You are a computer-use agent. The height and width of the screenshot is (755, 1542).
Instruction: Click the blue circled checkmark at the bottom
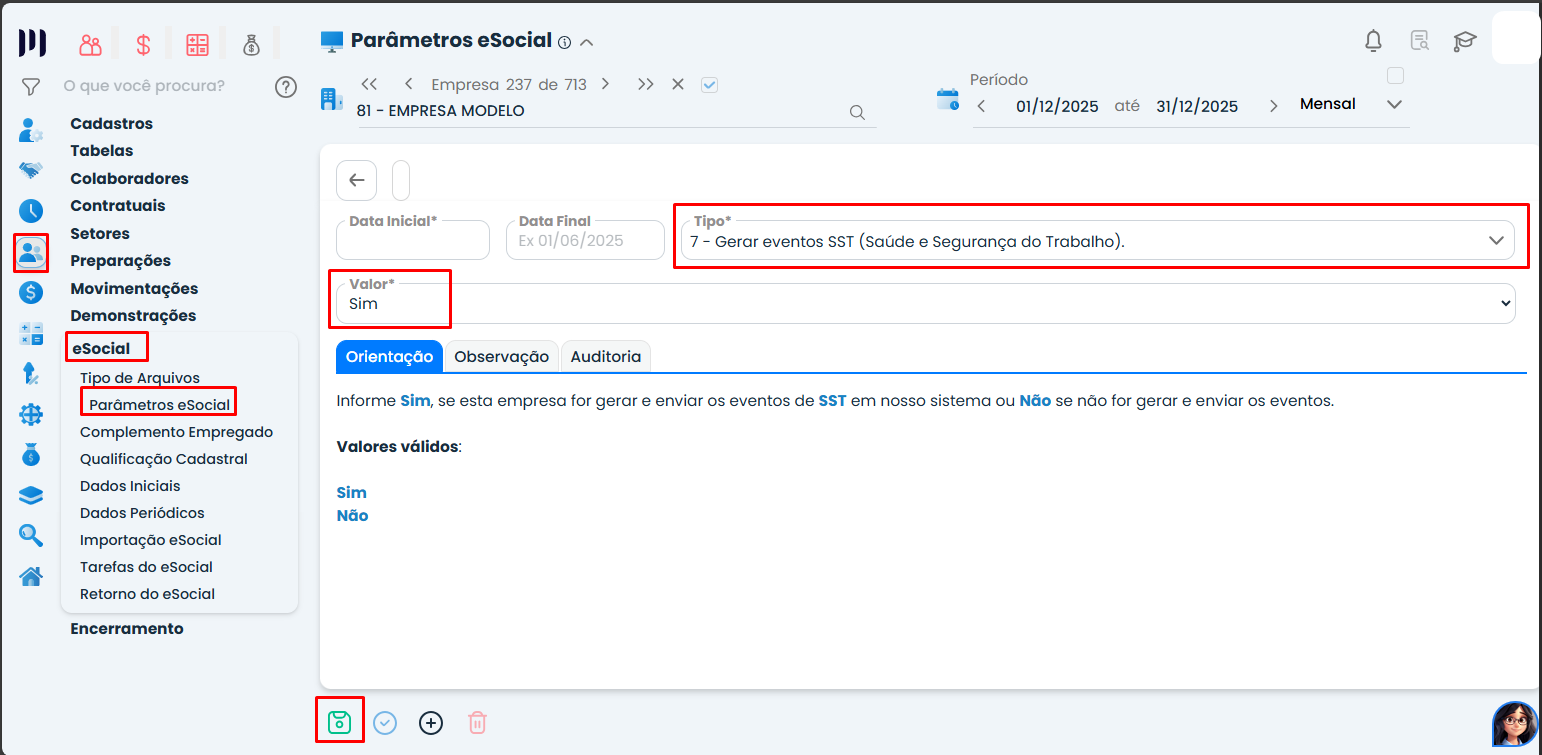[x=385, y=722]
